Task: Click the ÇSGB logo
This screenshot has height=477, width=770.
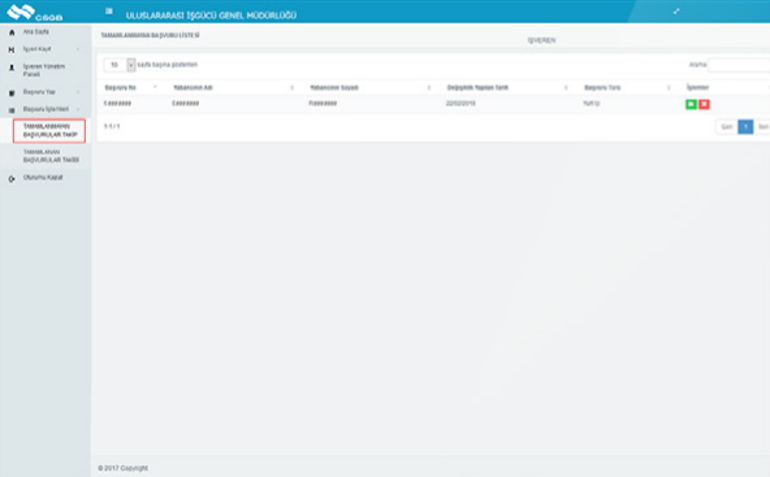Action: click(30, 12)
